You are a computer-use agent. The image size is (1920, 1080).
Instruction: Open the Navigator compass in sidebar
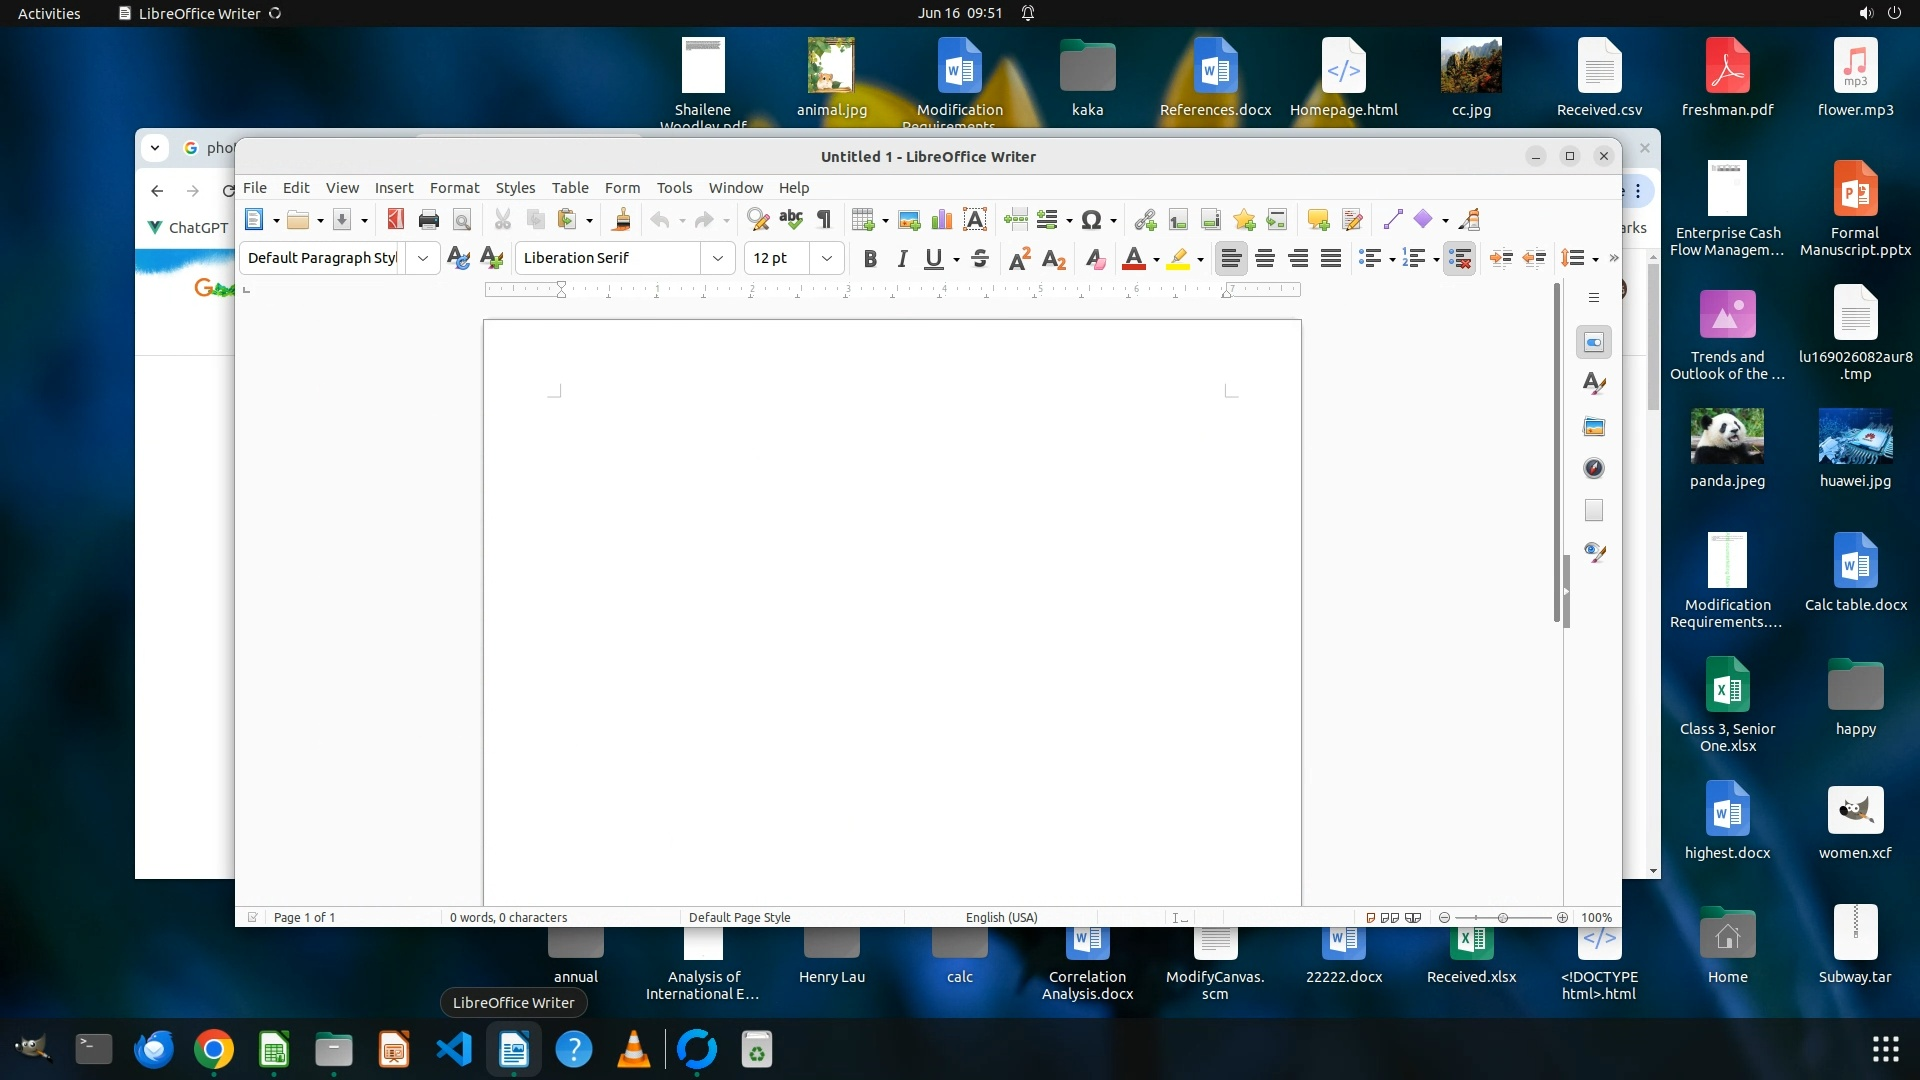(1594, 468)
